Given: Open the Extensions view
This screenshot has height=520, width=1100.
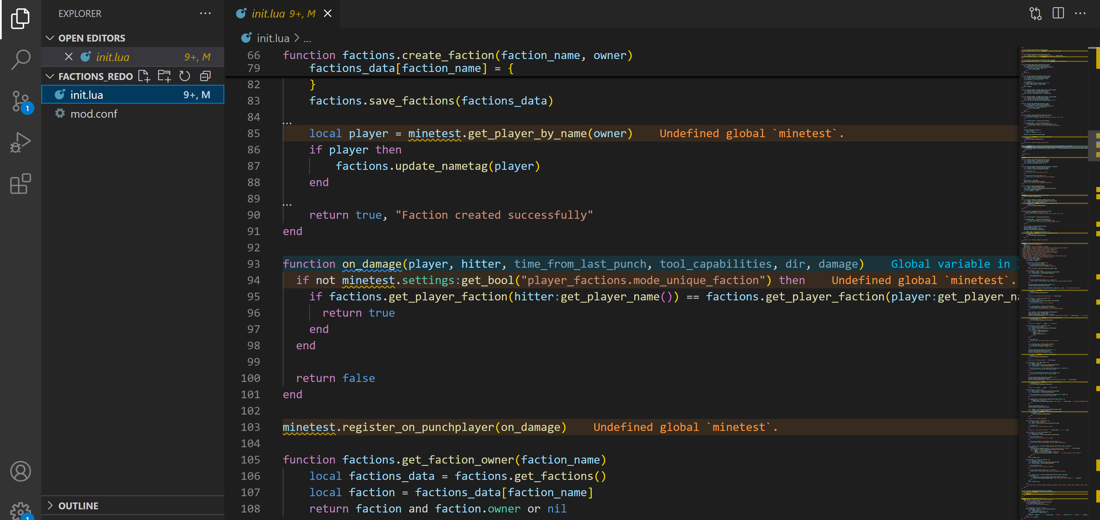Looking at the screenshot, I should click(20, 184).
